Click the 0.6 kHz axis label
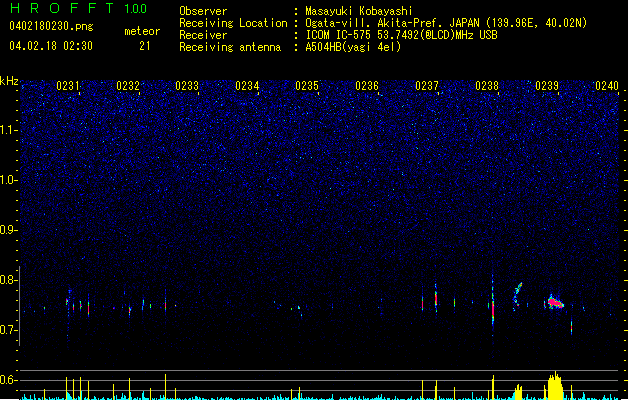Screen dimensions: 629x400 (x=9, y=380)
